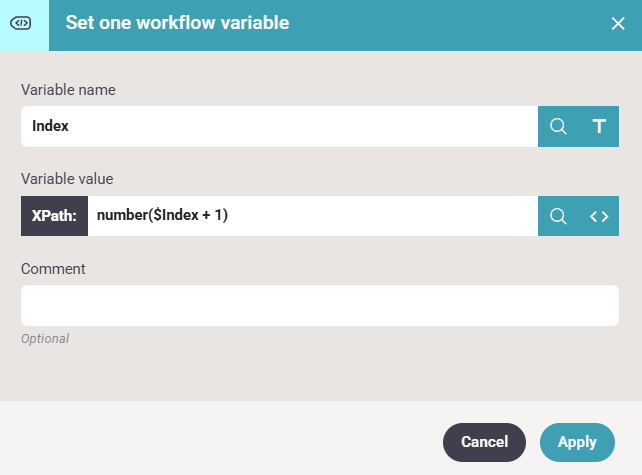Click the "Set one workflow variable" title
The image size is (642, 475).
coord(177,23)
